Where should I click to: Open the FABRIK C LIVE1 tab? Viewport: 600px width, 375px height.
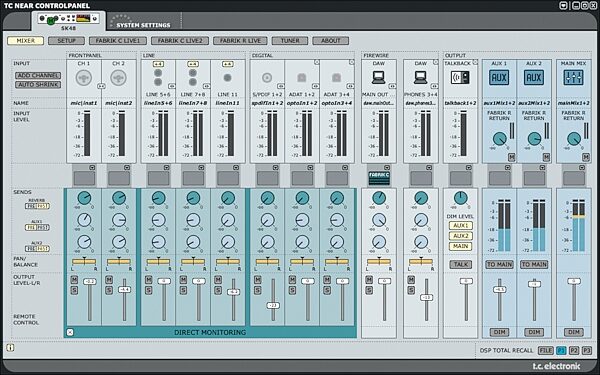pos(118,41)
